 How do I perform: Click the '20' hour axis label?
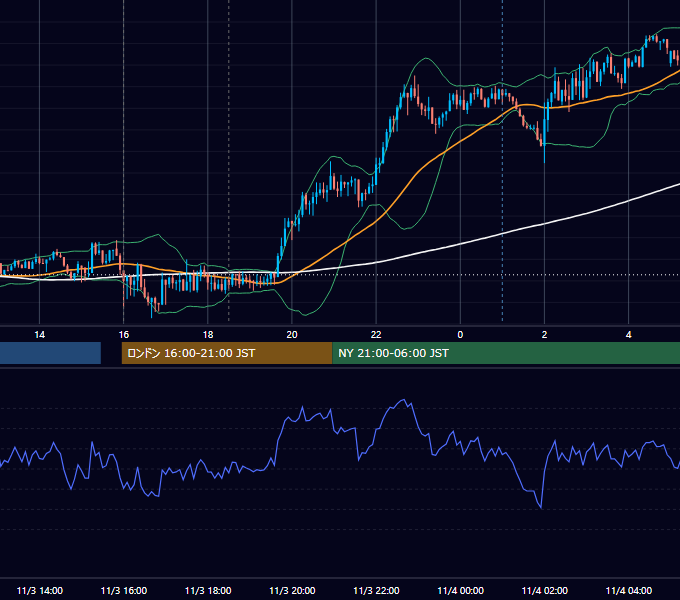[292, 335]
